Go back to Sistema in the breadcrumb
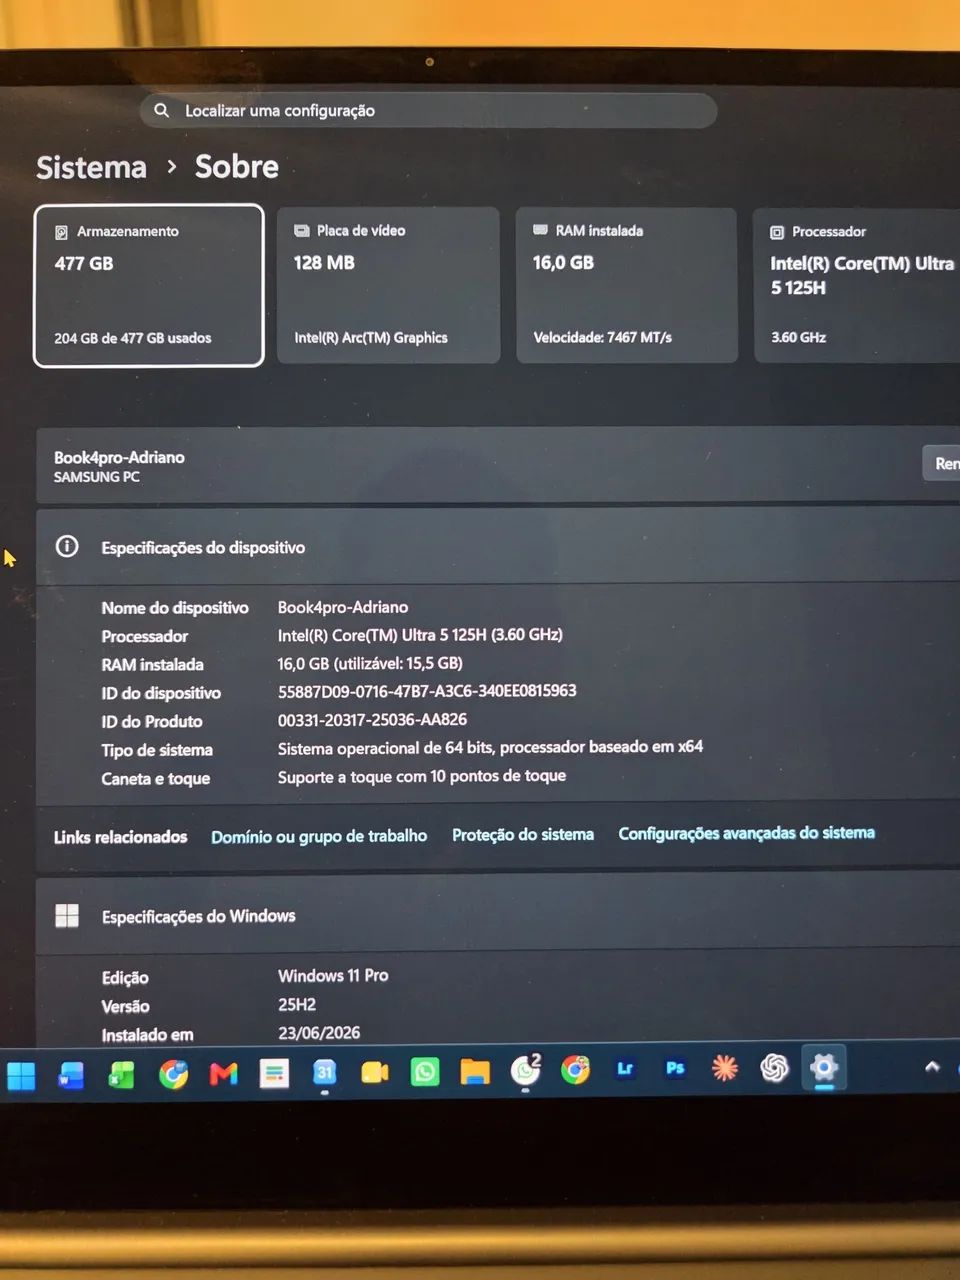The width and height of the screenshot is (960, 1280). click(x=91, y=167)
